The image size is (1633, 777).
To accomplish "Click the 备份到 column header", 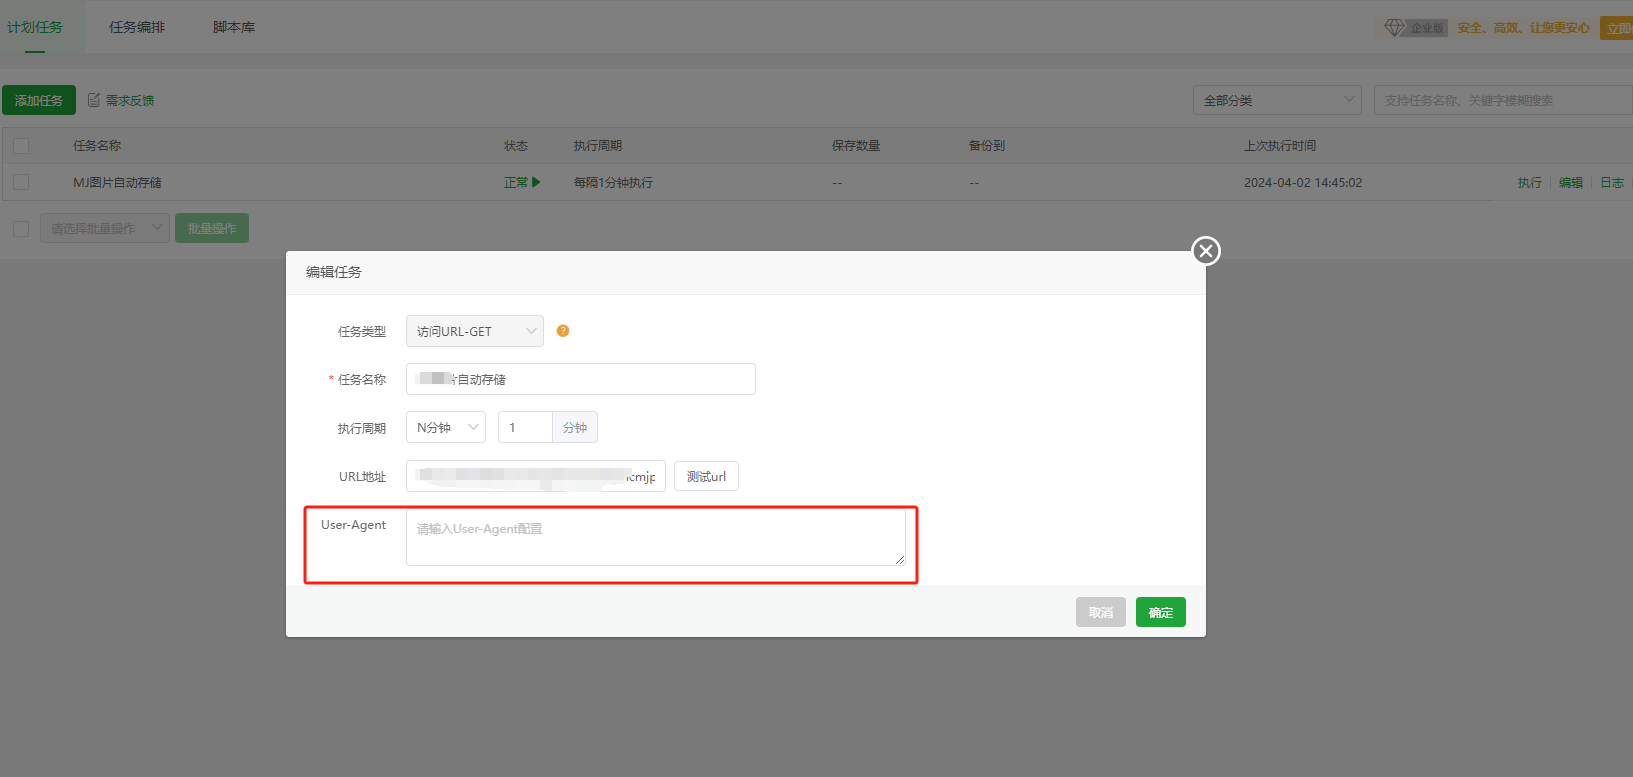I will 987,146.
